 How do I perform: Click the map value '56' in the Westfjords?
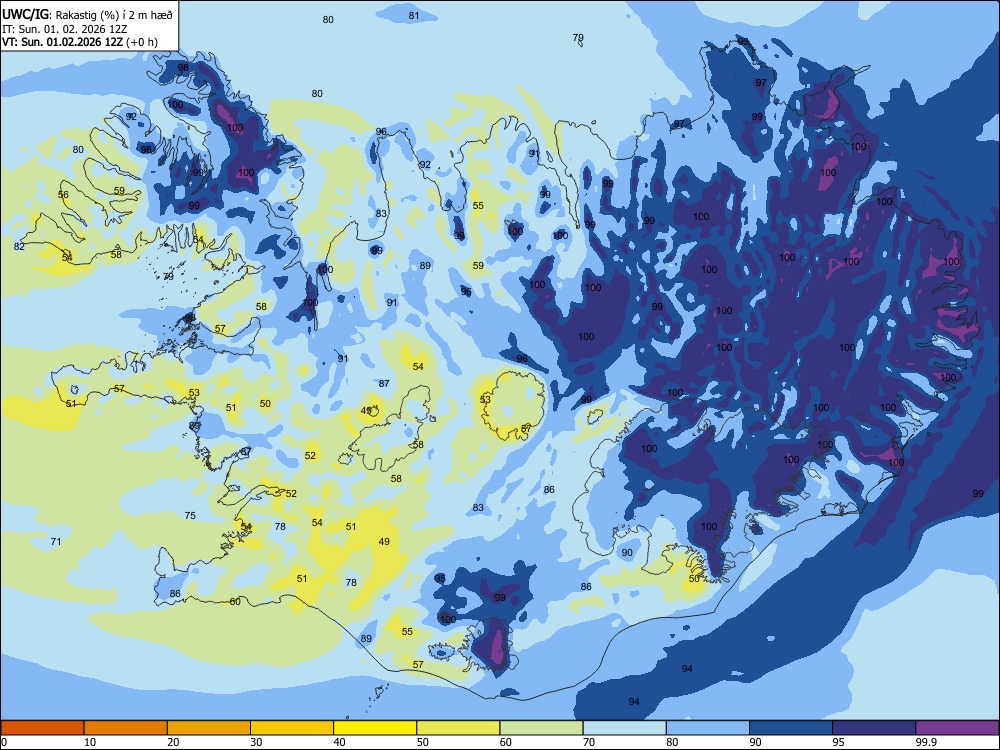[x=63, y=195]
